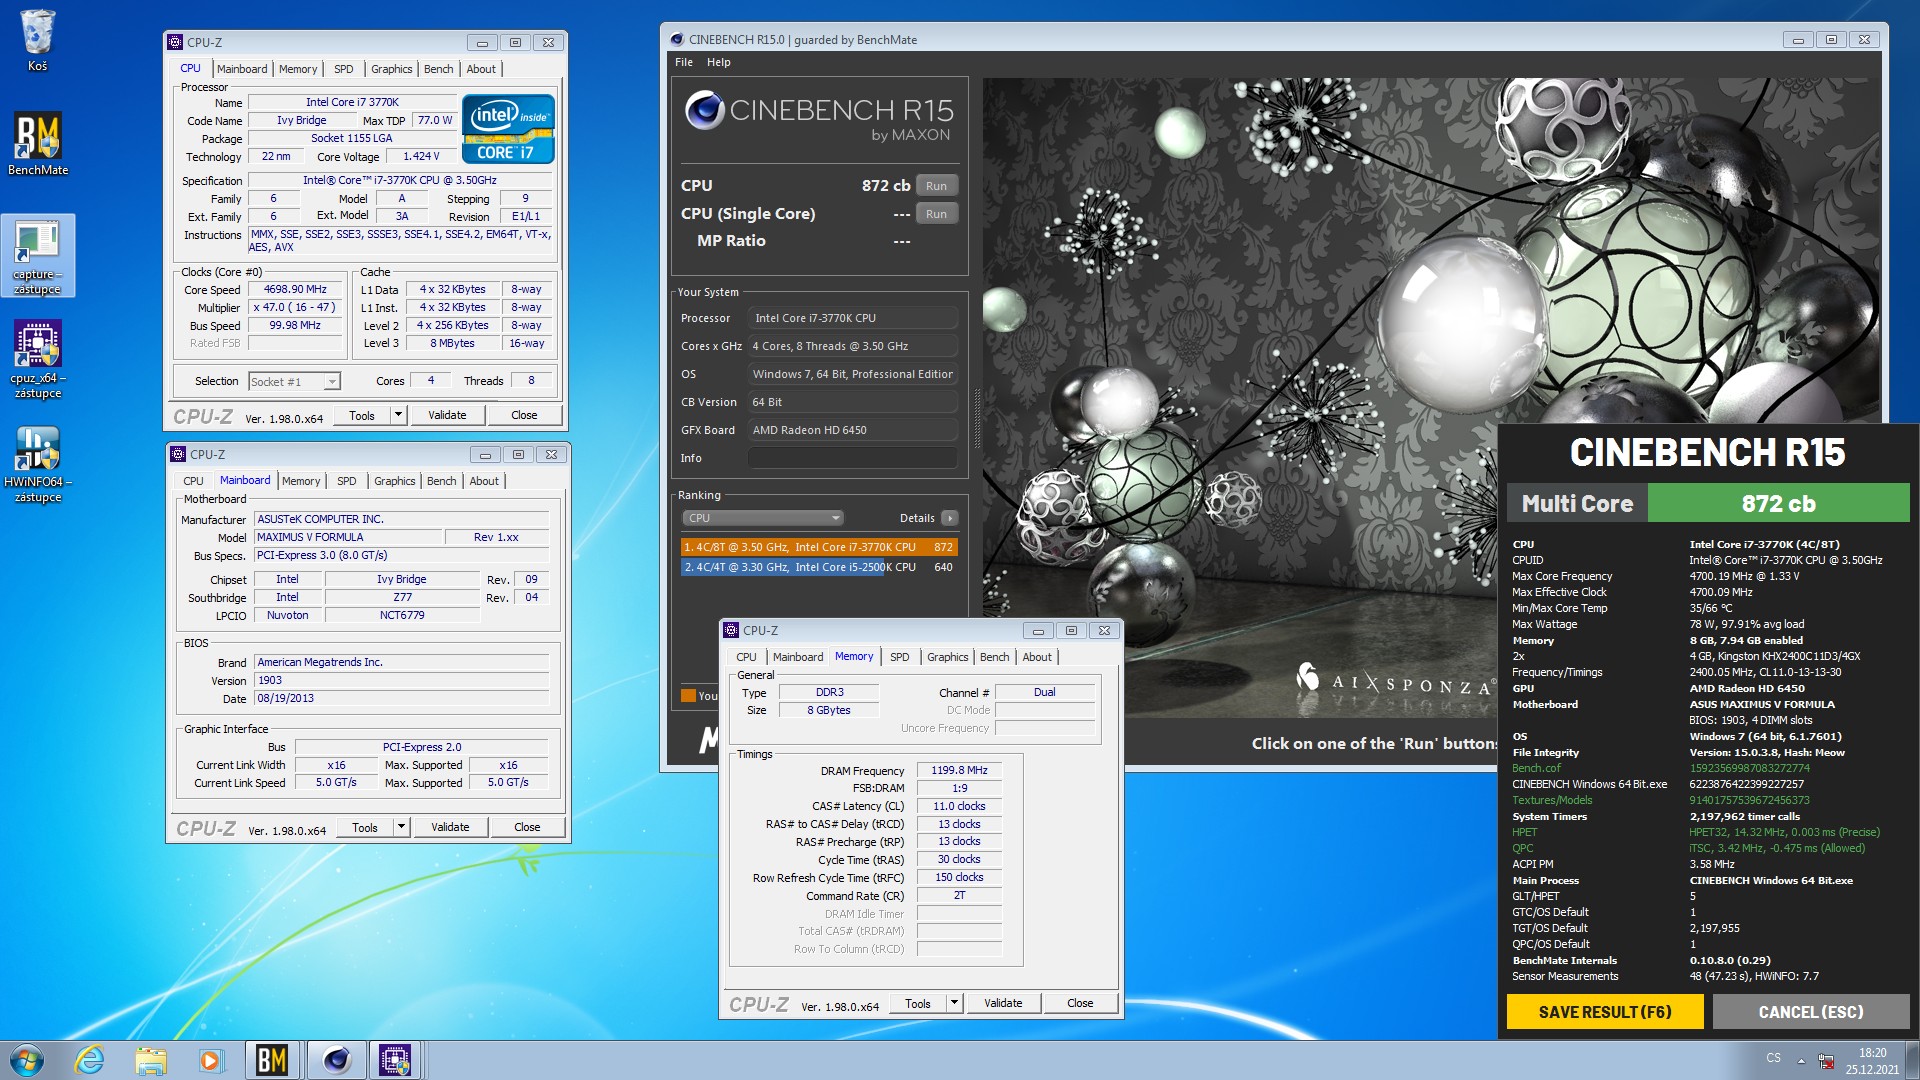Click Close in the Memory CPU-Z window
1920x1080 pixels.
(x=1080, y=1003)
